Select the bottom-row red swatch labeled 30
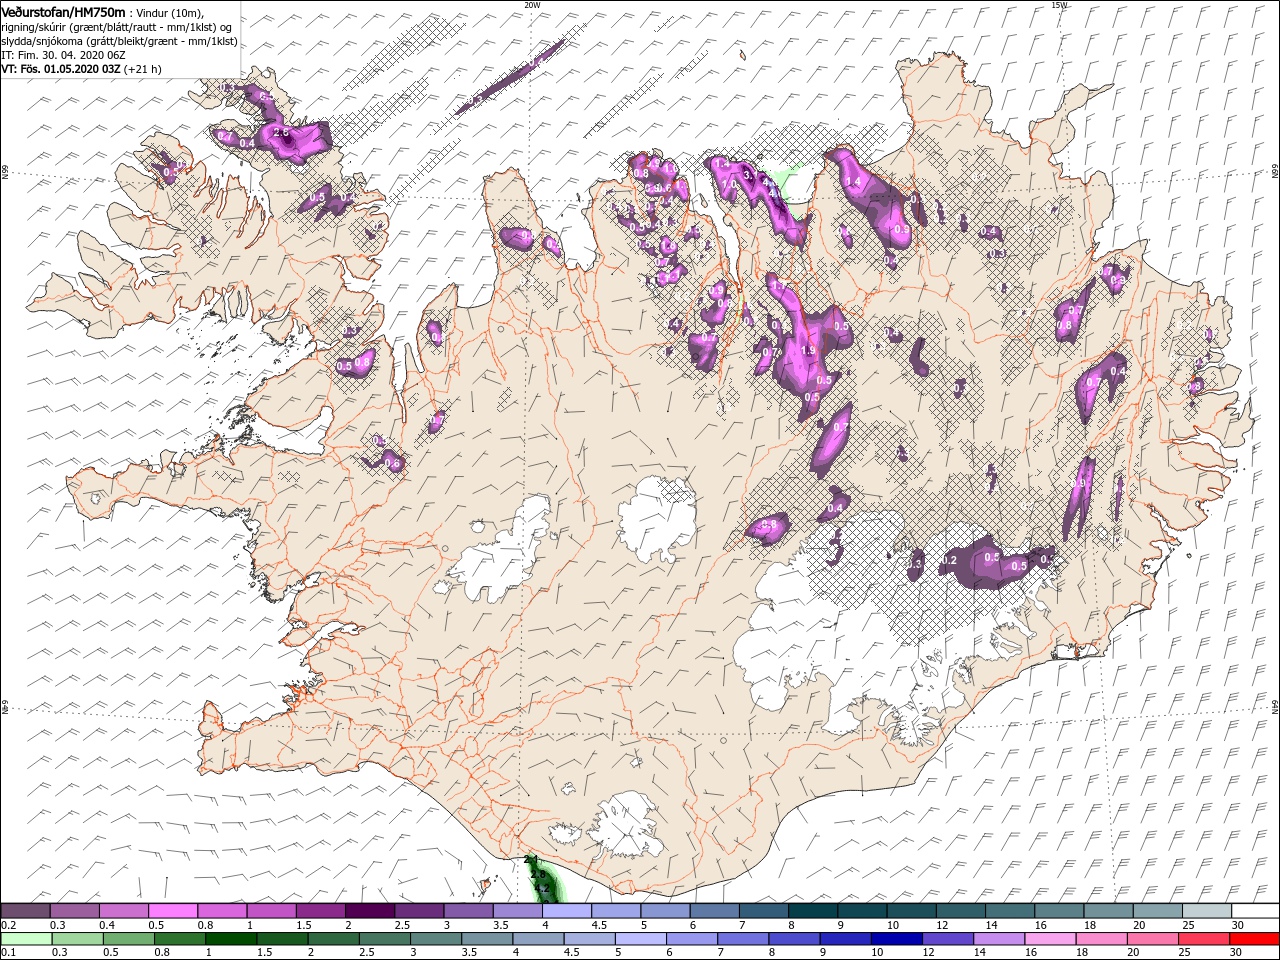The width and height of the screenshot is (1280, 960). (1256, 939)
